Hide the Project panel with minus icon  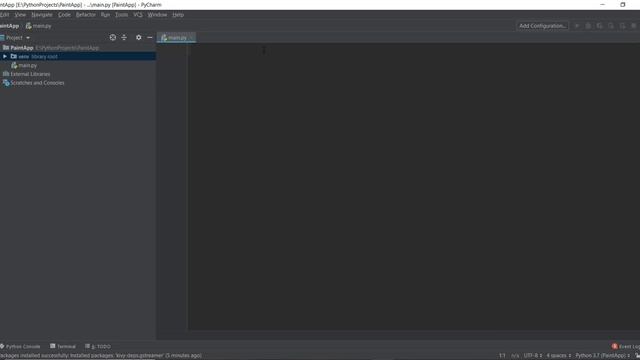point(150,38)
